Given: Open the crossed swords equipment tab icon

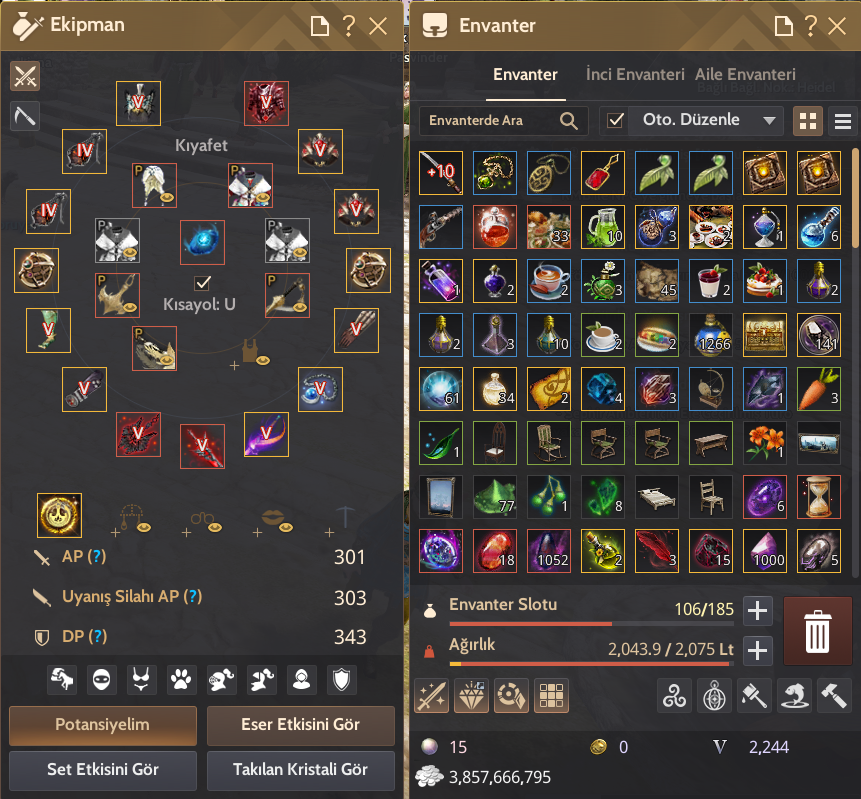Looking at the screenshot, I should 25,76.
